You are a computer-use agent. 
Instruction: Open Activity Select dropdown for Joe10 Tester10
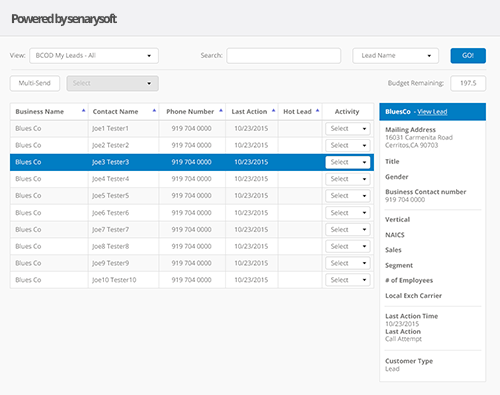pyautogui.click(x=348, y=280)
